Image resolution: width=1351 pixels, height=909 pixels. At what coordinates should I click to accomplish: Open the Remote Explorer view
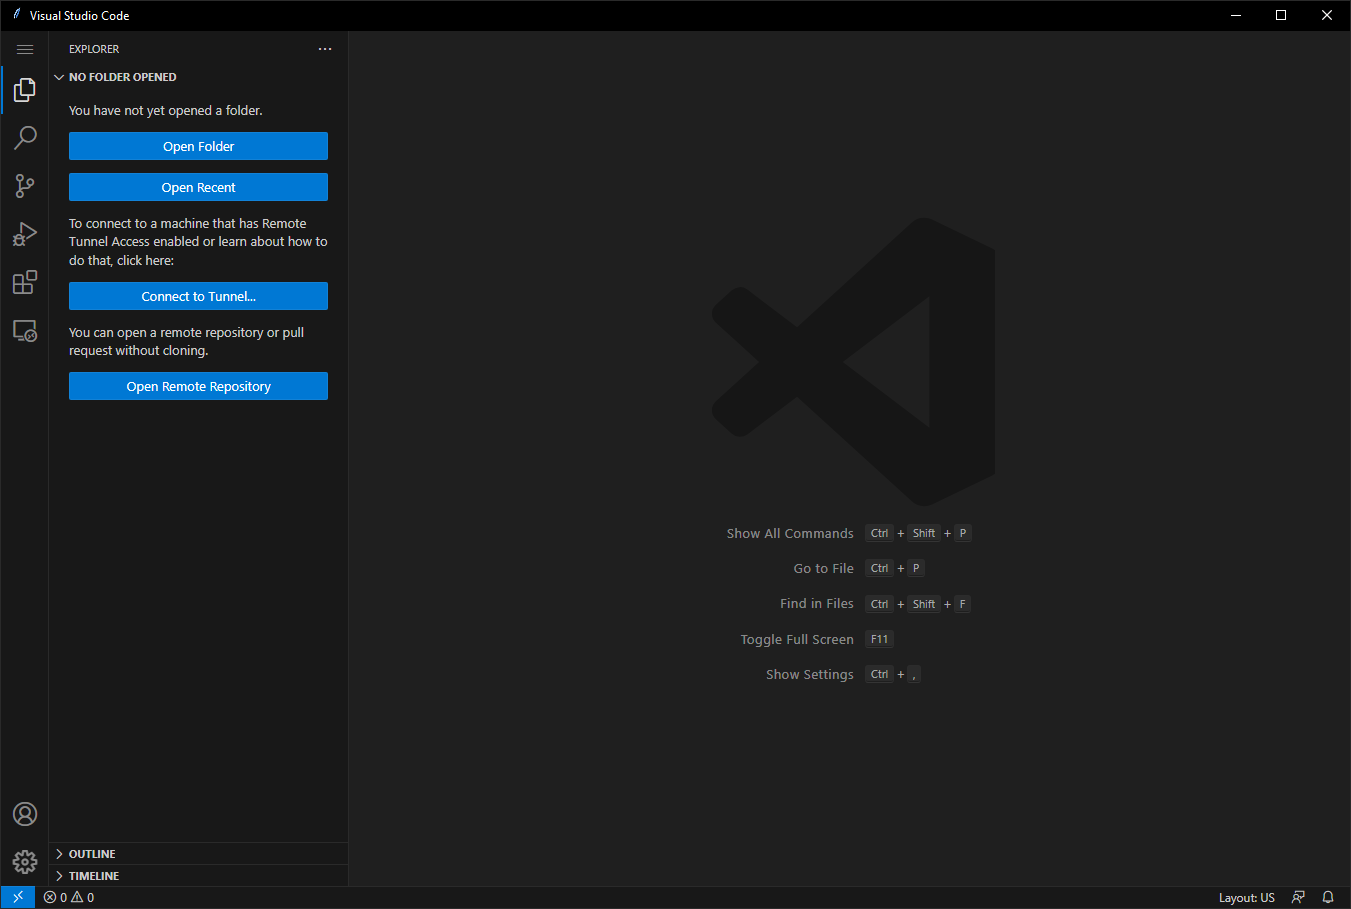[x=25, y=330]
